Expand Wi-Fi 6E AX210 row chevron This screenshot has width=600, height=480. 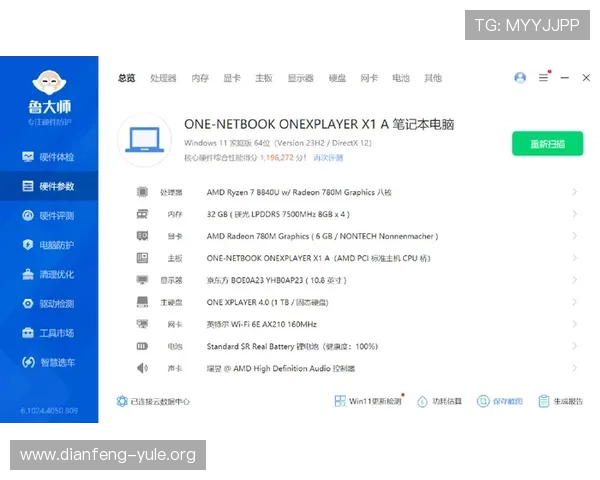click(574, 324)
